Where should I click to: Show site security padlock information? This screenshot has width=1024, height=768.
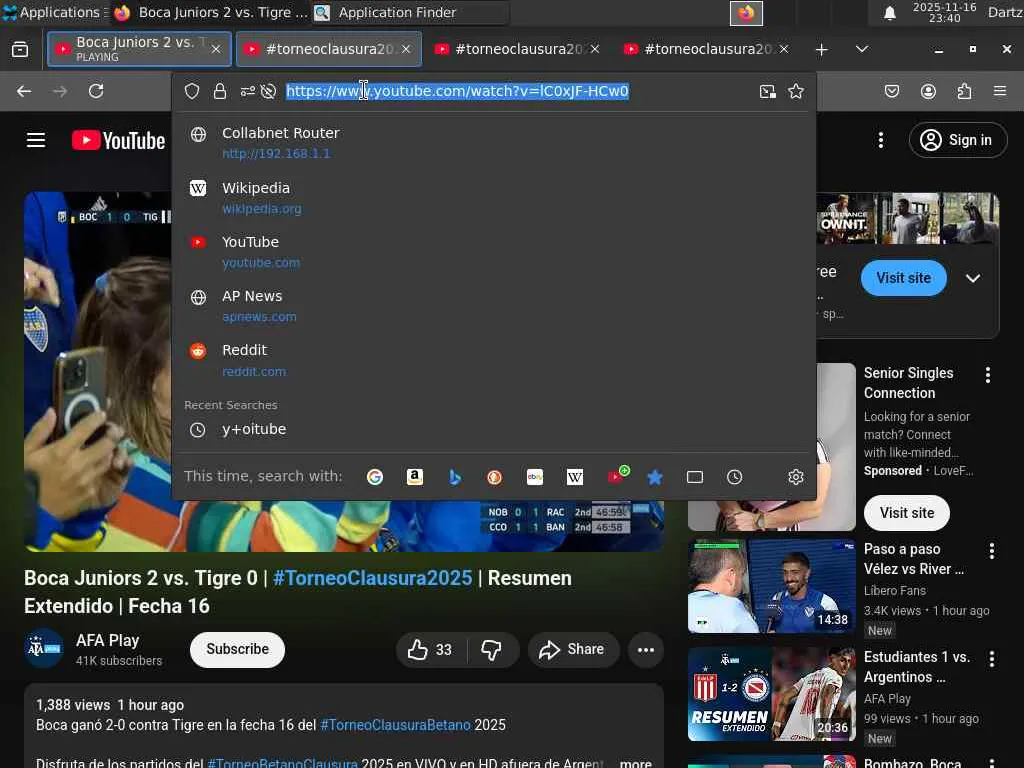[x=220, y=91]
